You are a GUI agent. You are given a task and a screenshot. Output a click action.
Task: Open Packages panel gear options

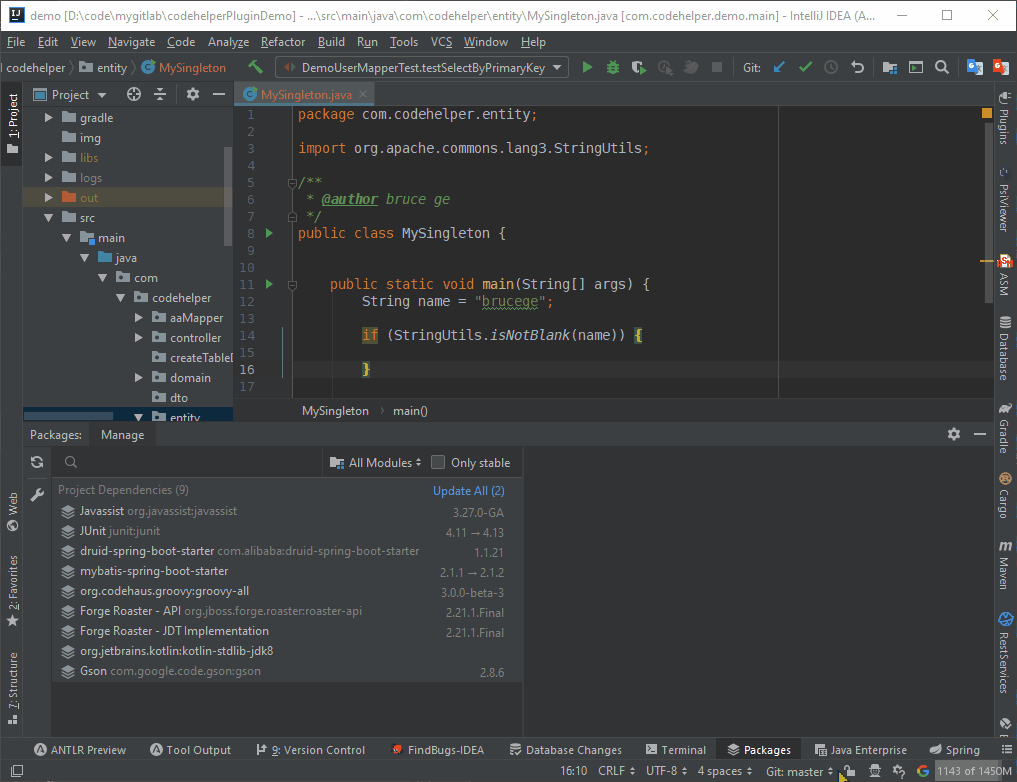(x=953, y=434)
